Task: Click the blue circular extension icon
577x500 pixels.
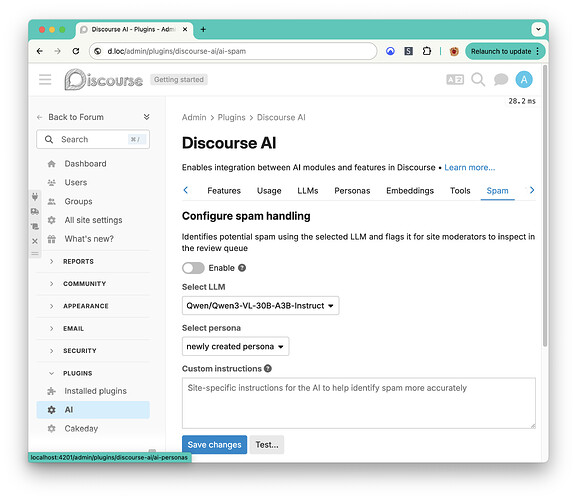Action: 390,51
